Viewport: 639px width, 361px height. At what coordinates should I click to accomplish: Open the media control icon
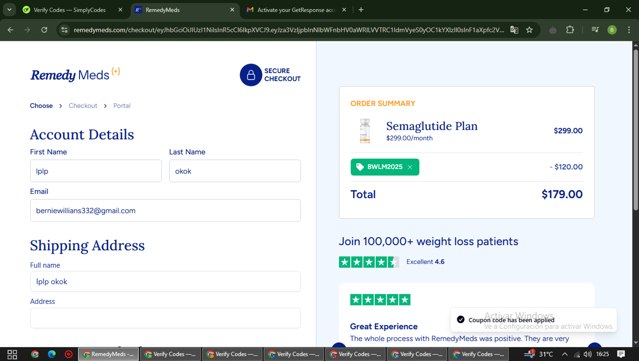coord(595,30)
